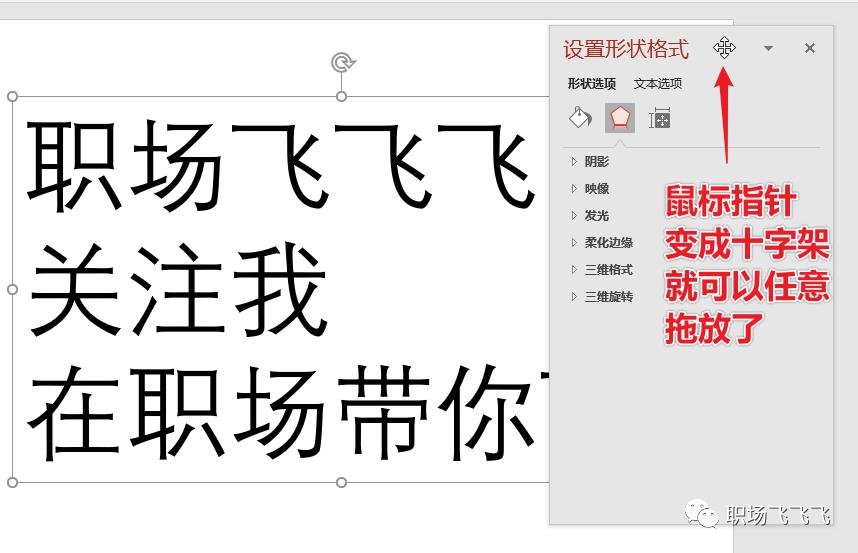
Task: Open the task pane options dropdown arrow
Action: pos(768,48)
